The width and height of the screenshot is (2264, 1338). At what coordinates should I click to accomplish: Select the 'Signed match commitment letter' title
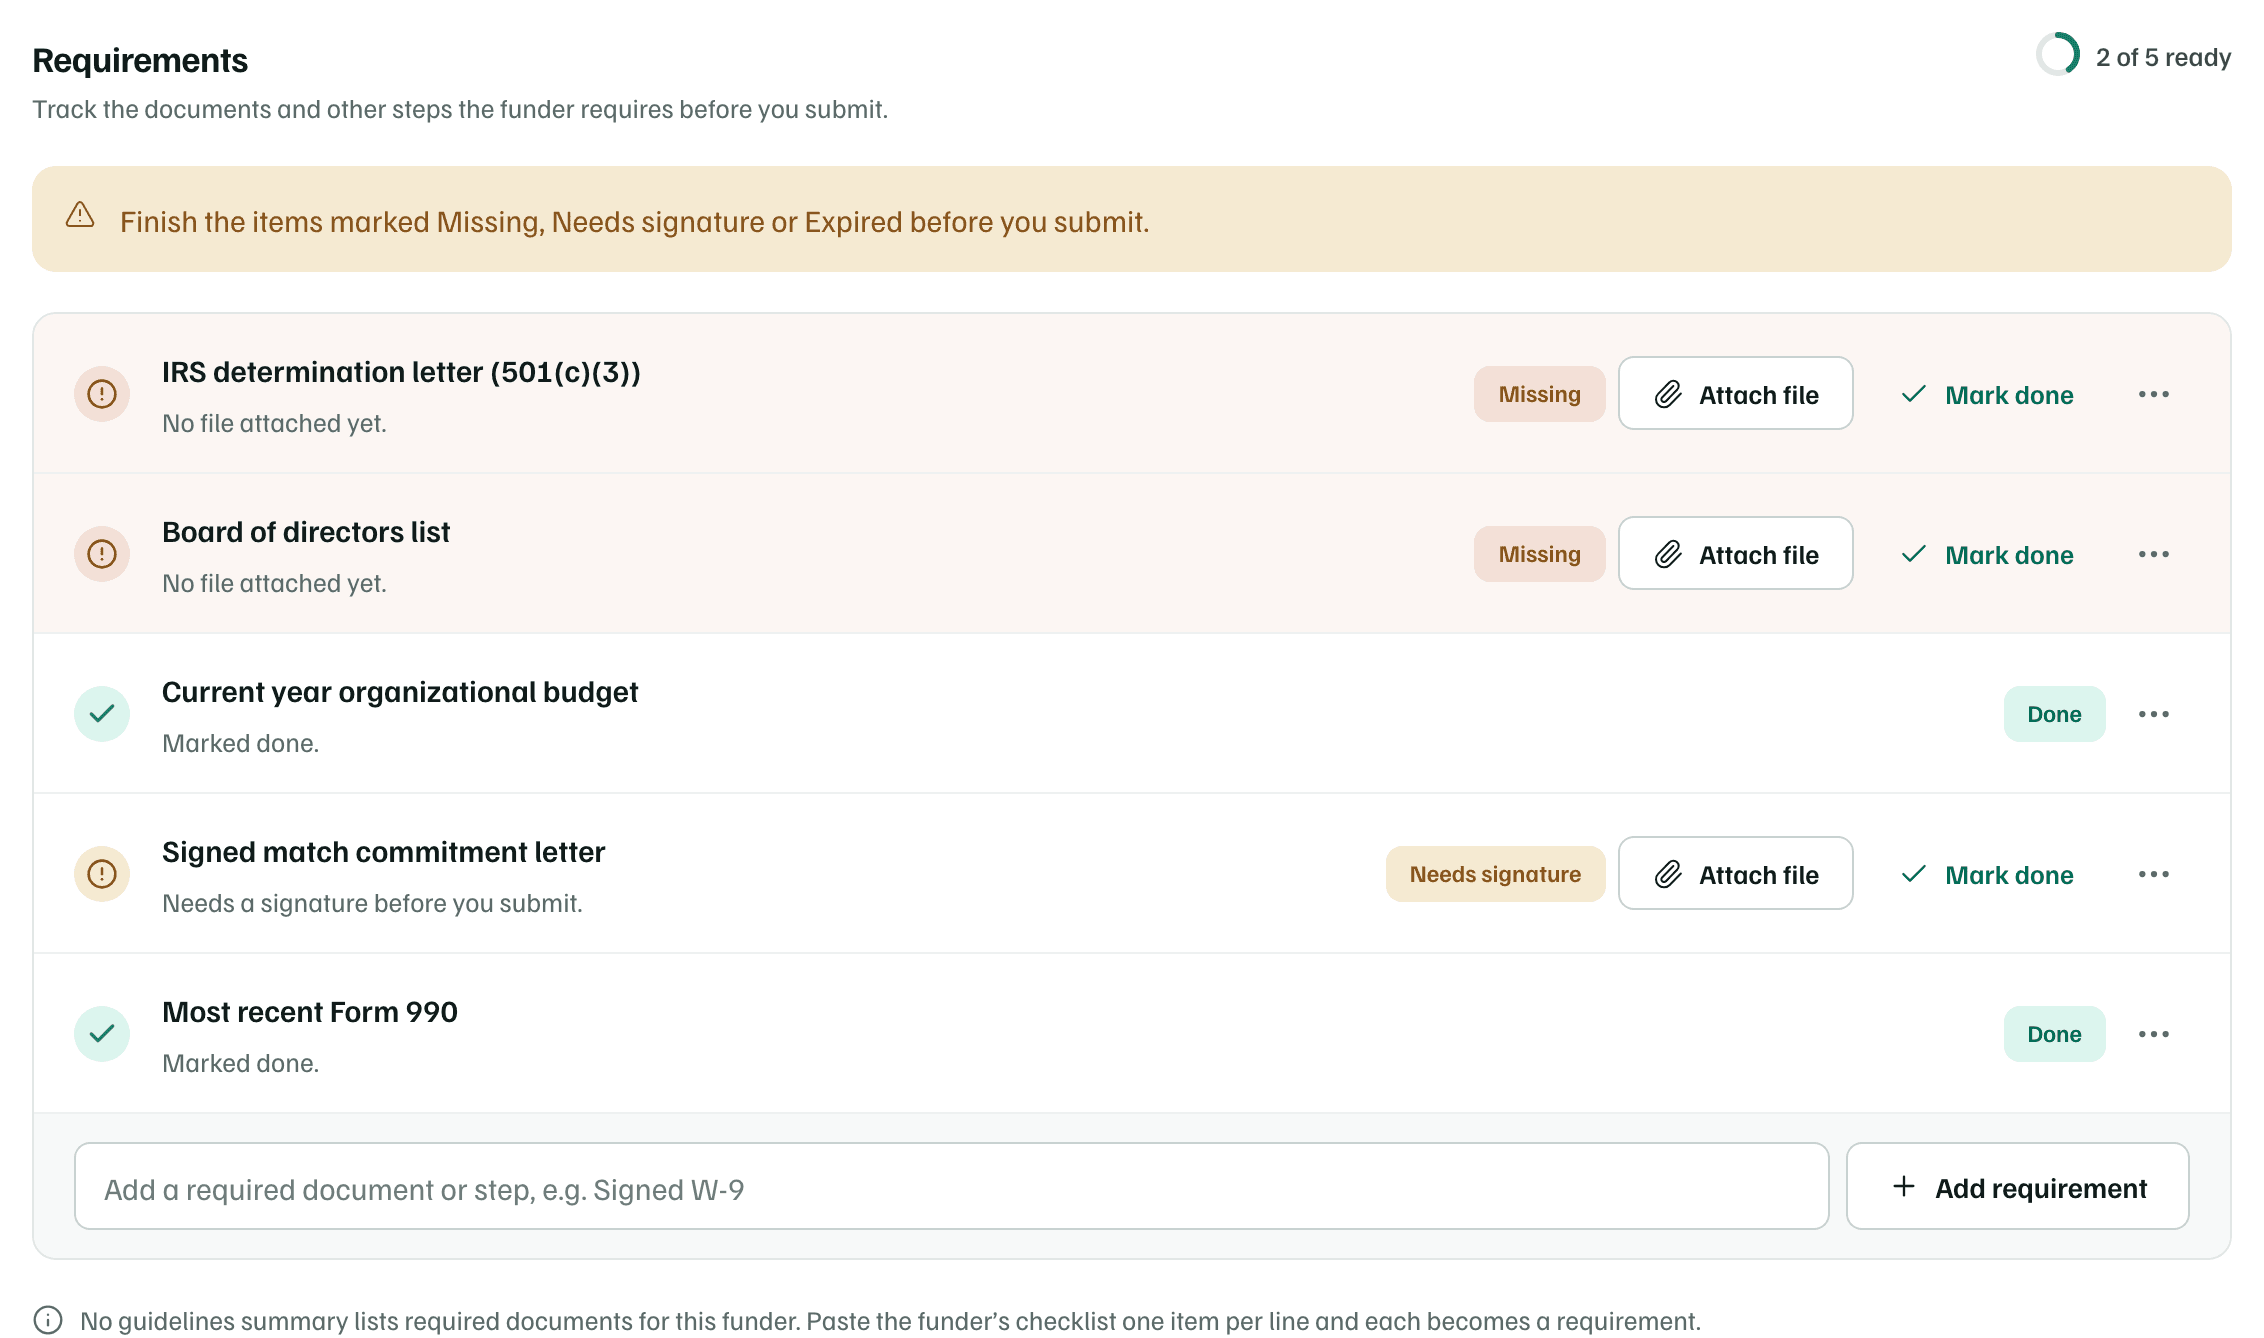(383, 852)
